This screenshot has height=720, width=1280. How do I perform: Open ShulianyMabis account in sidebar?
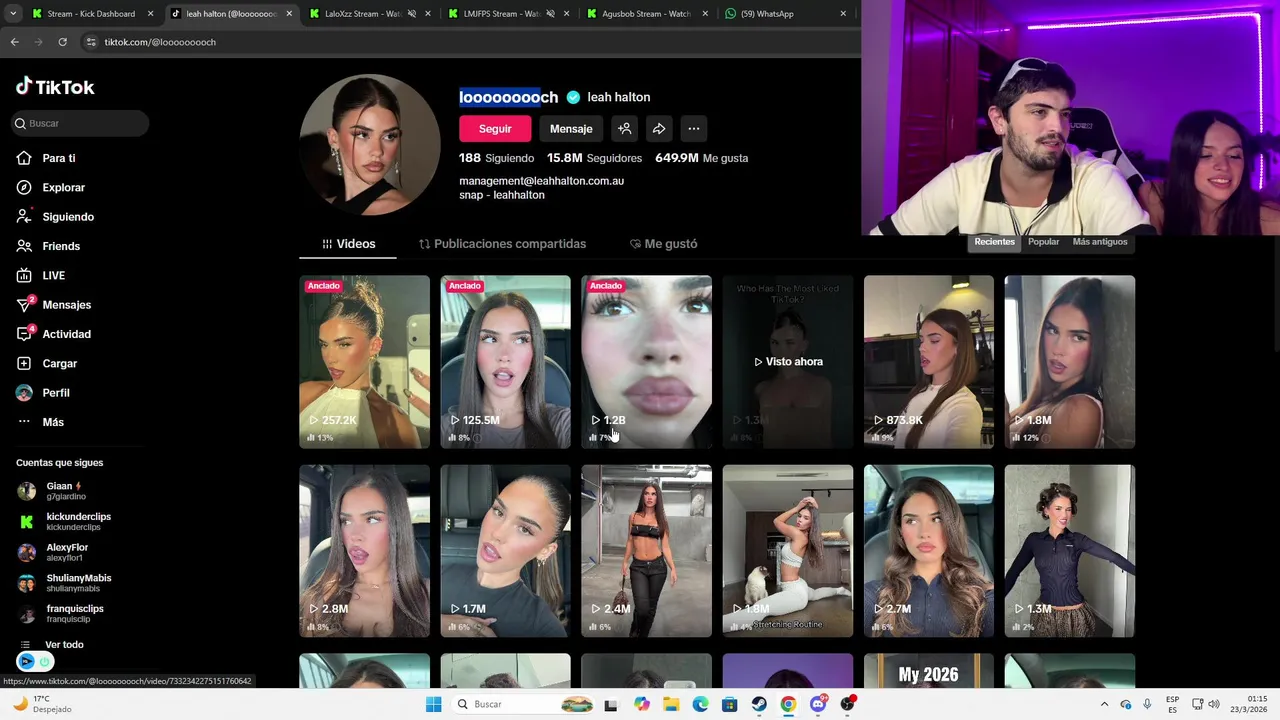click(64, 583)
